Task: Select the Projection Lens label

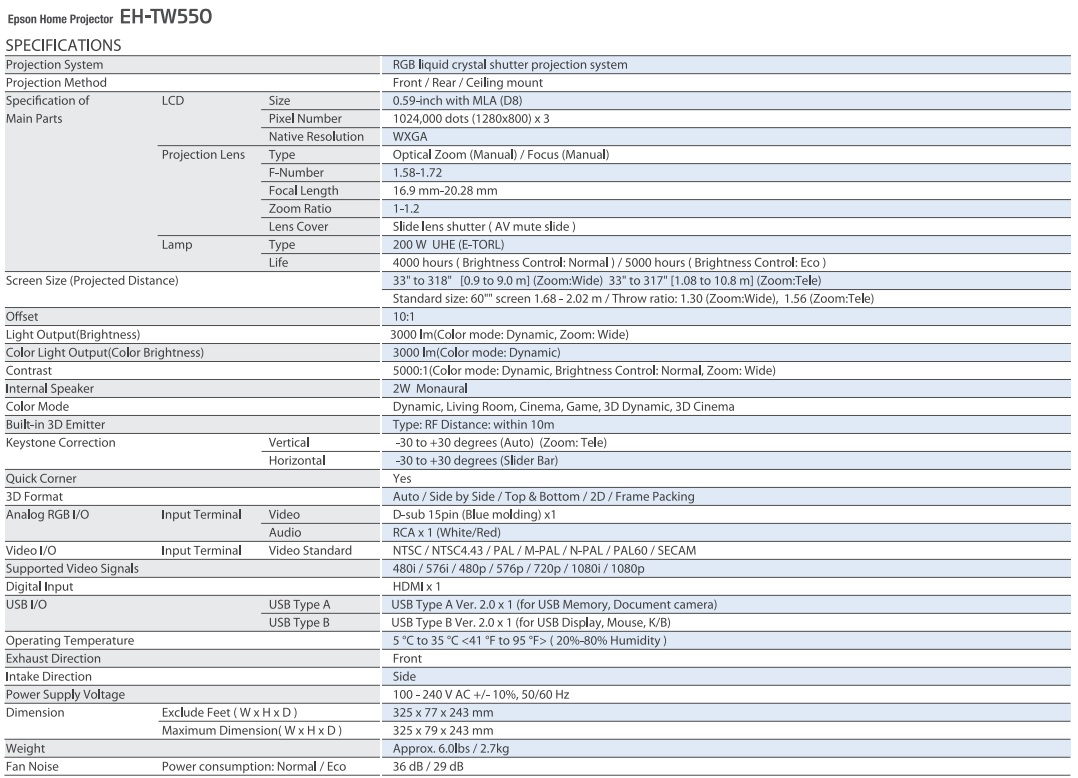Action: [x=203, y=155]
